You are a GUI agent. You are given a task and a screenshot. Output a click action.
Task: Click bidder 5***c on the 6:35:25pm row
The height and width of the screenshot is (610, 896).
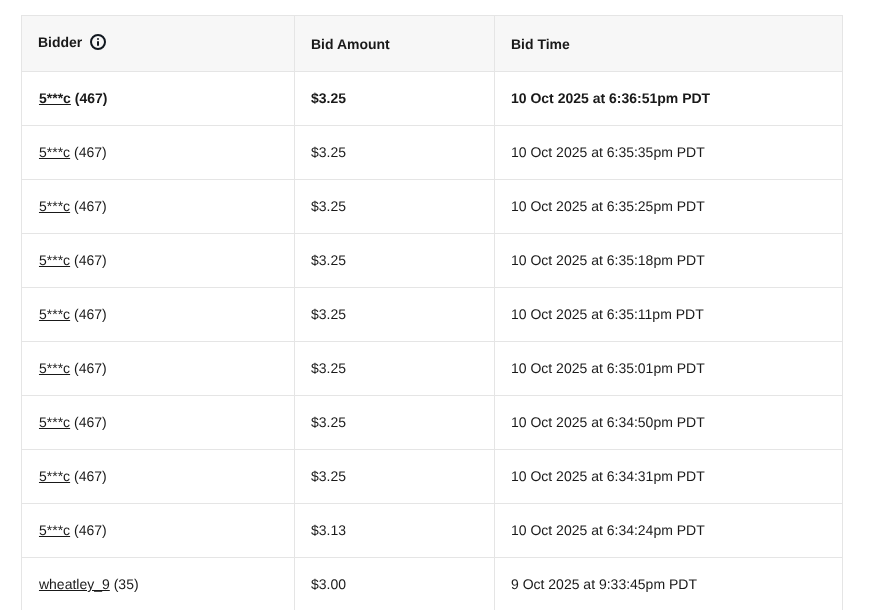click(x=55, y=207)
